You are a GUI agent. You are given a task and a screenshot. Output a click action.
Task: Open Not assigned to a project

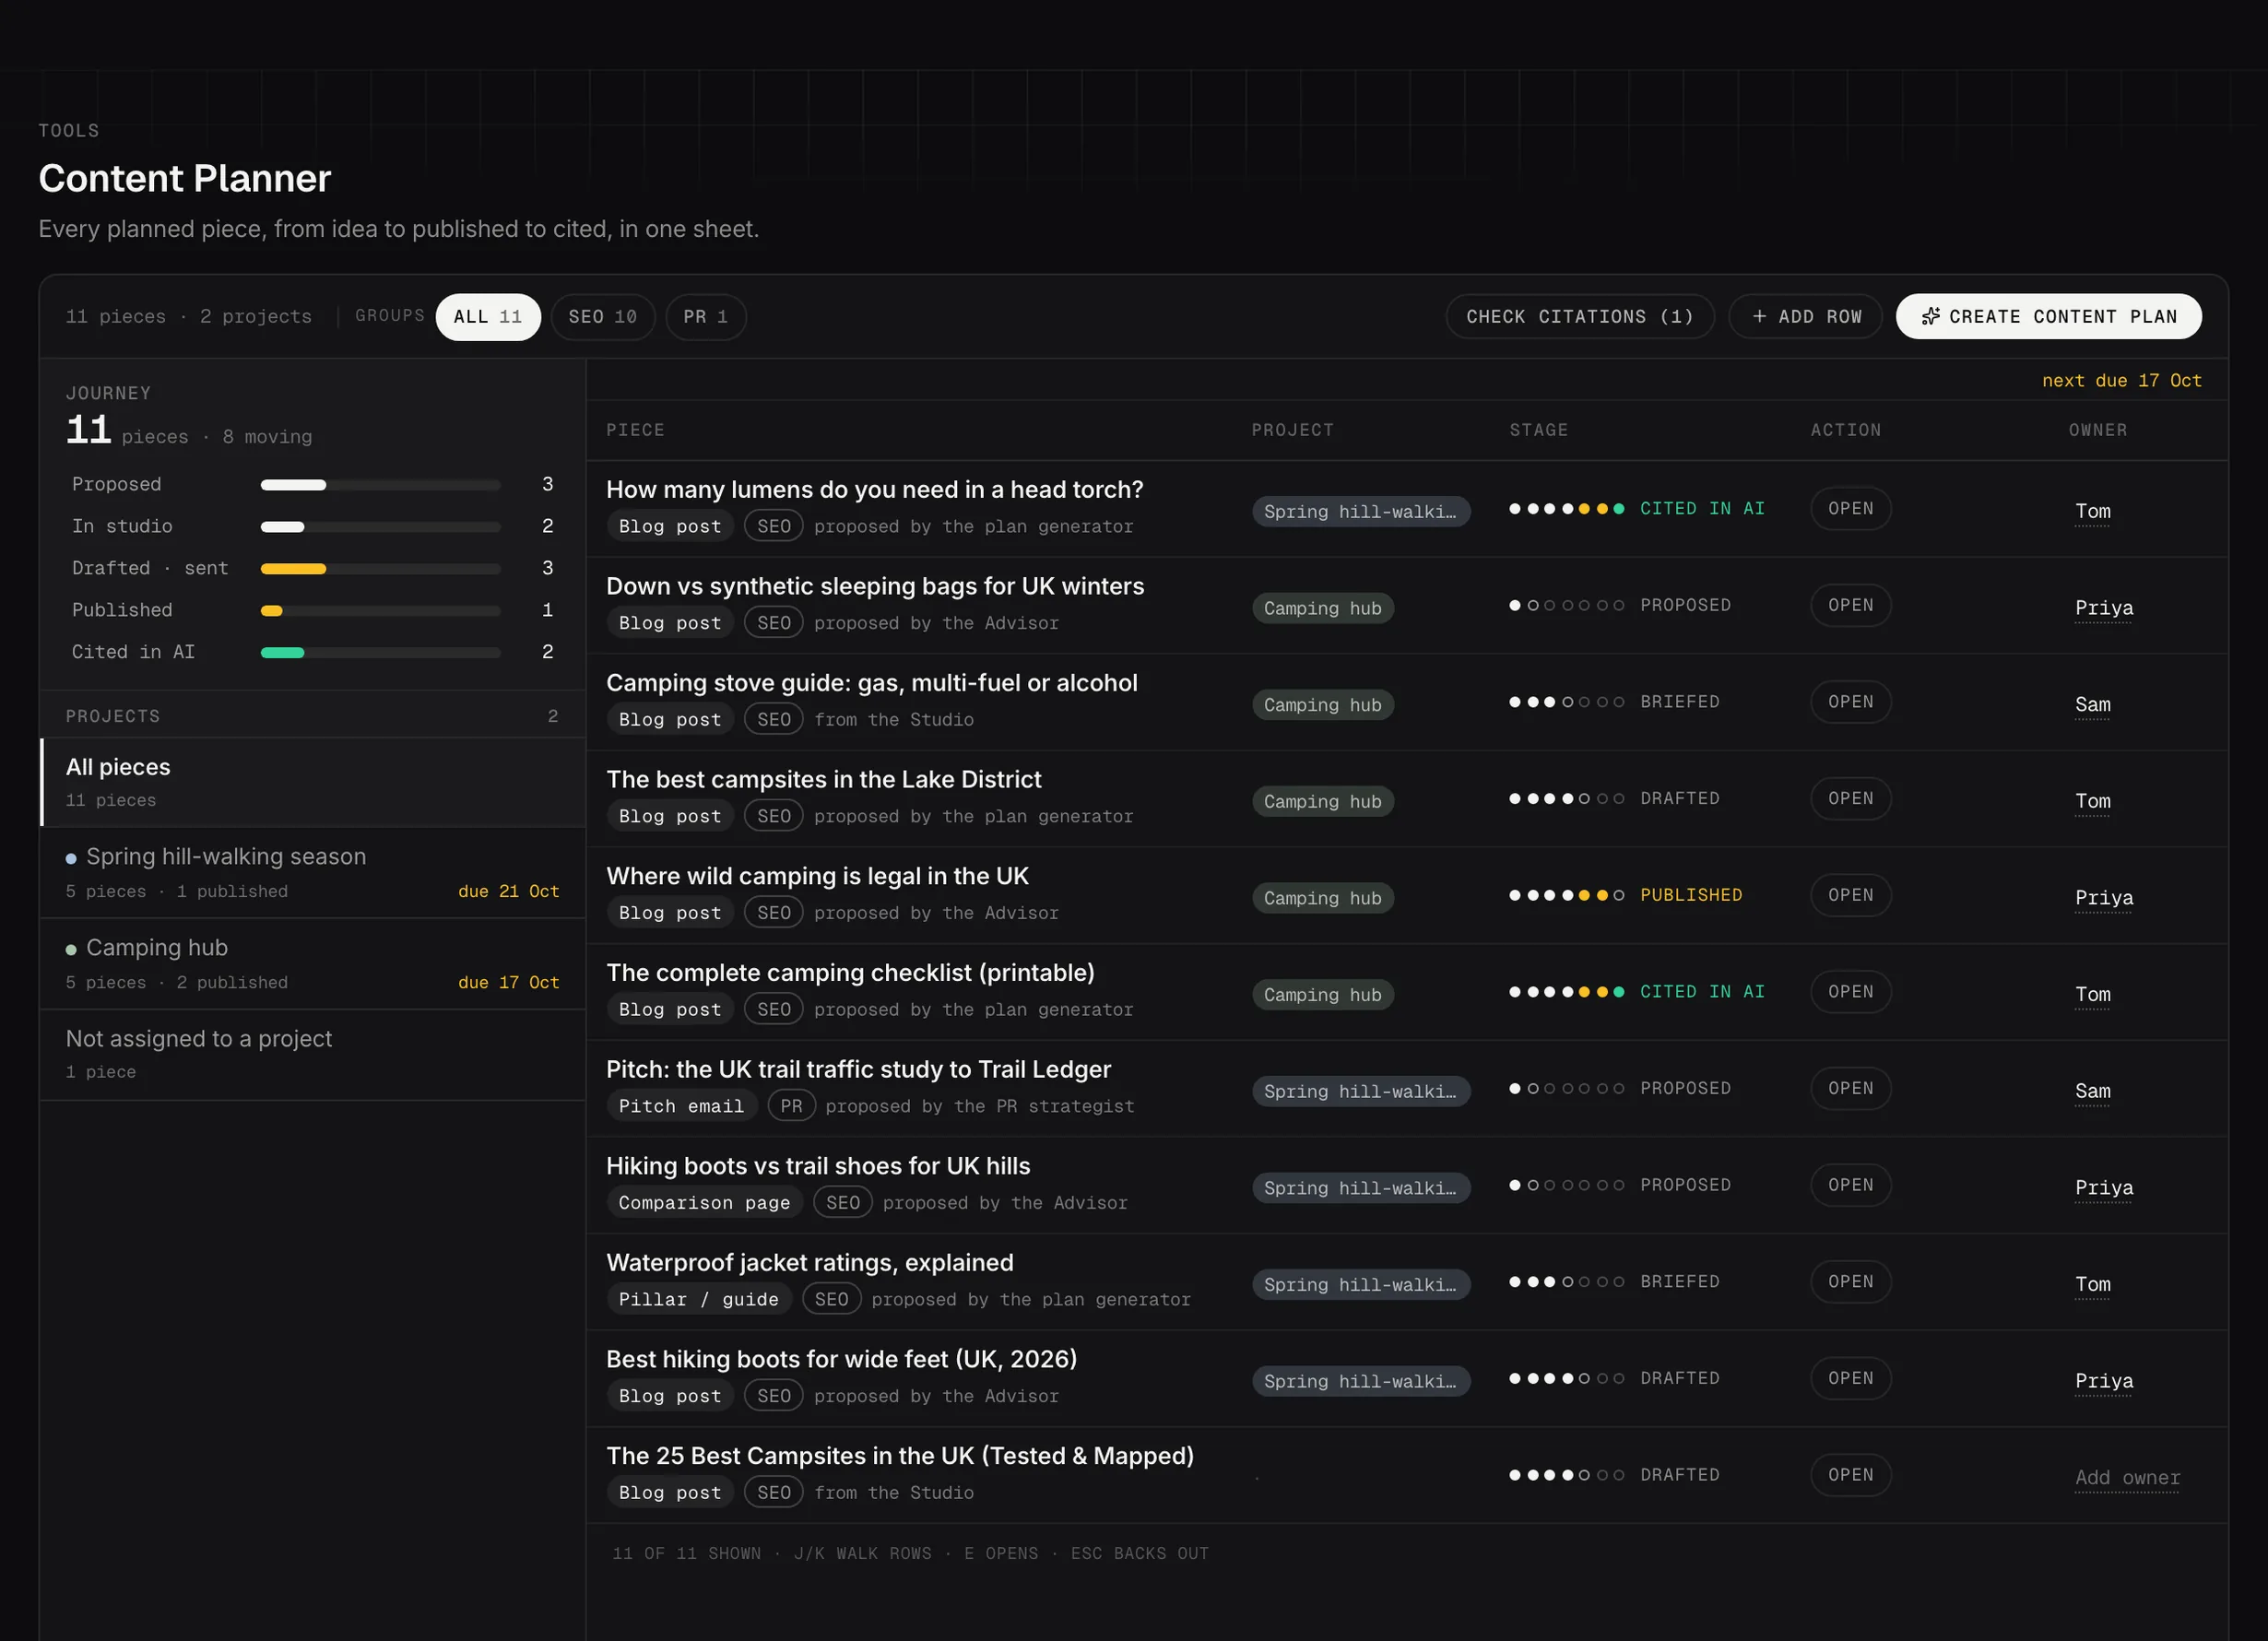tap(313, 1055)
